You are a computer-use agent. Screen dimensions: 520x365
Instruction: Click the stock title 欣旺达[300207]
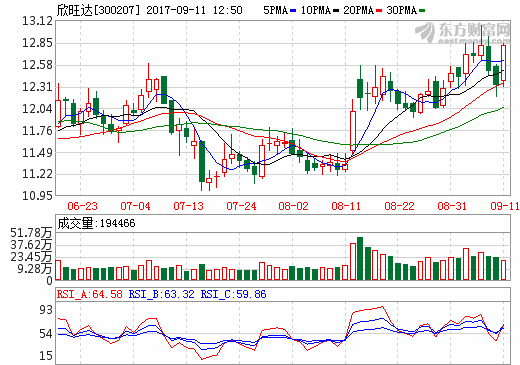(x=98, y=10)
